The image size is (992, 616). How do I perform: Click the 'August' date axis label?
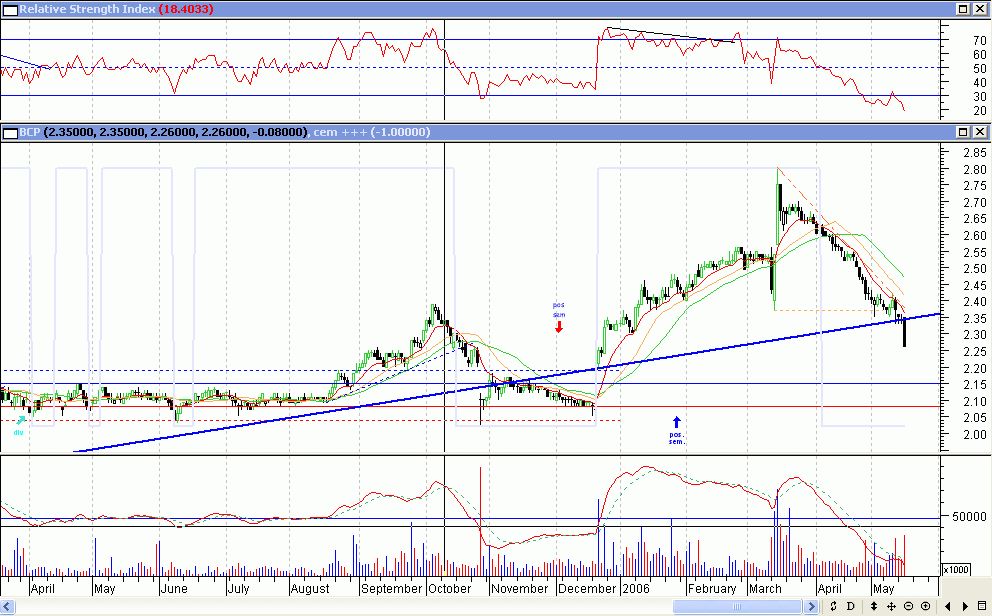310,589
